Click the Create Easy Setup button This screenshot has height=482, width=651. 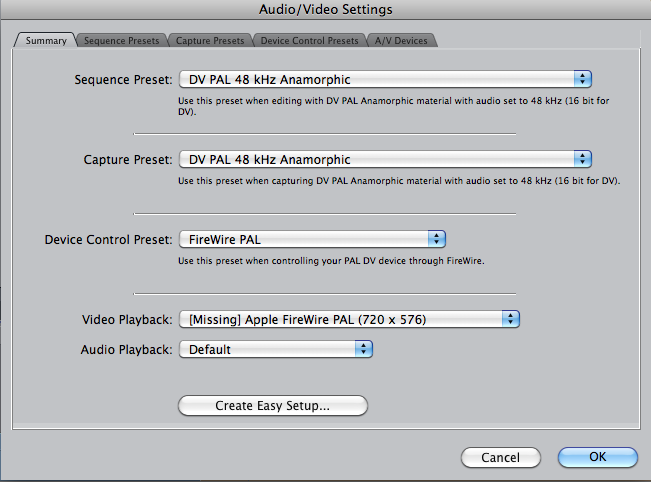(272, 406)
